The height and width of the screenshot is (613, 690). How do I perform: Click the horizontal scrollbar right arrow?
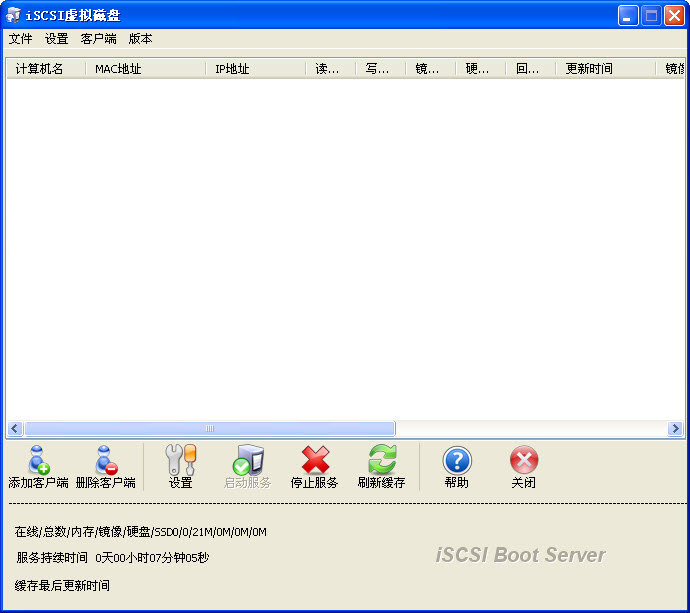pos(675,428)
